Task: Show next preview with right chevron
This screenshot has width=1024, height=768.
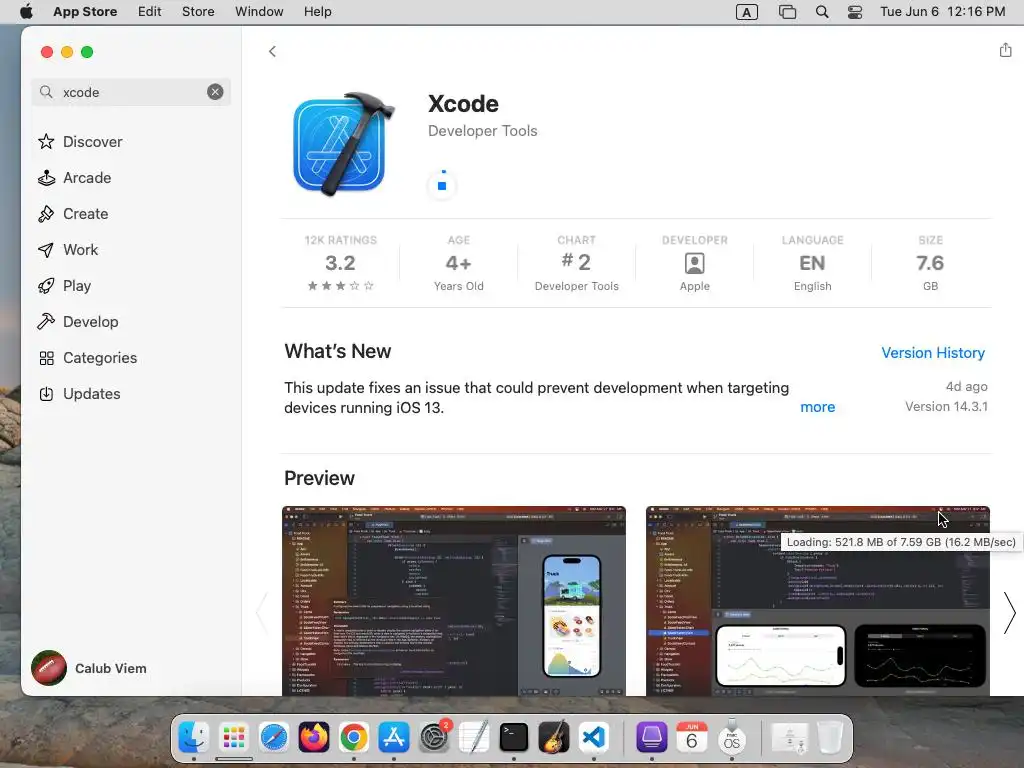Action: coord(1010,613)
